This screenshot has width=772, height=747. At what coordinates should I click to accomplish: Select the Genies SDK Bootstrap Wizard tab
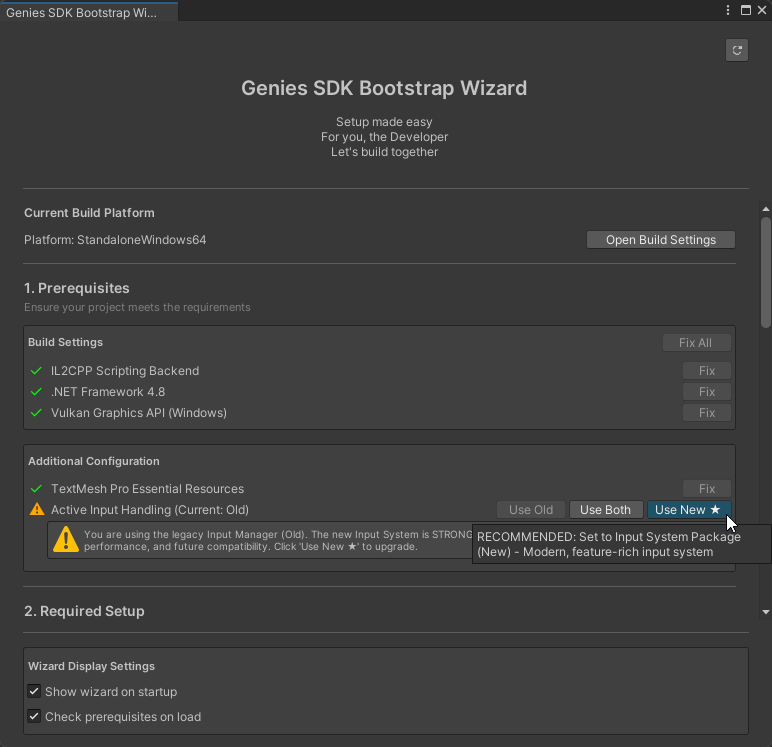pos(82,13)
